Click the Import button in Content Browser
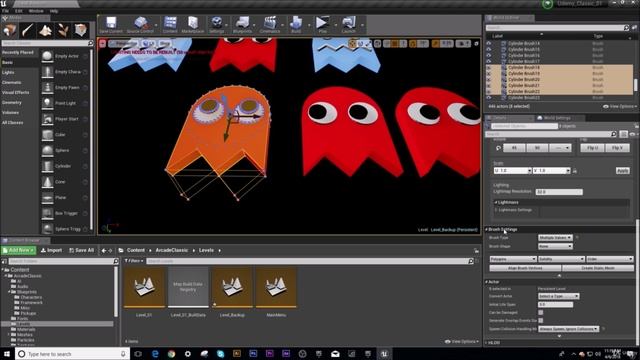The height and width of the screenshot is (360, 640). pyautogui.click(x=51, y=250)
